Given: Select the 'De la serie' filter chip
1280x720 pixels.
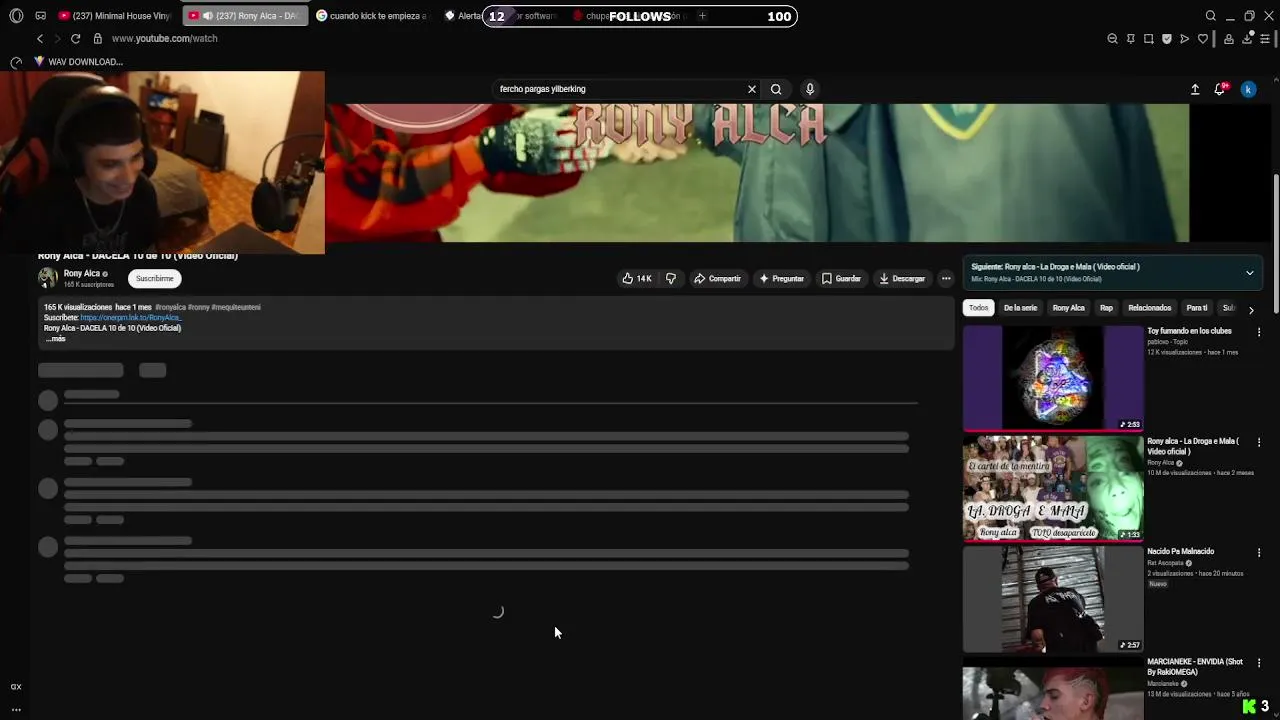Looking at the screenshot, I should (x=1020, y=308).
